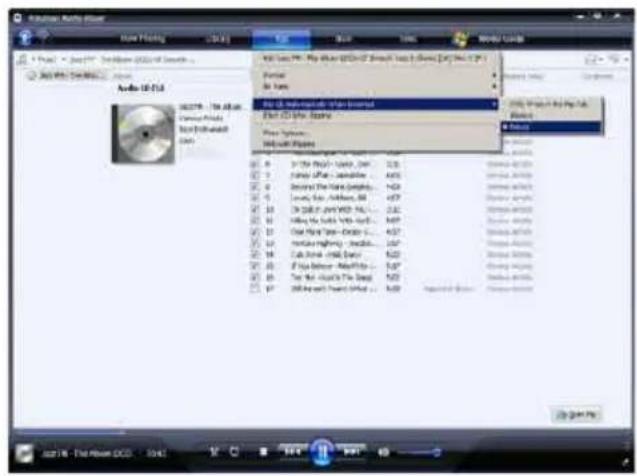The image size is (637, 476).
Task: Choose the Always option in submenu
Action: [551, 116]
